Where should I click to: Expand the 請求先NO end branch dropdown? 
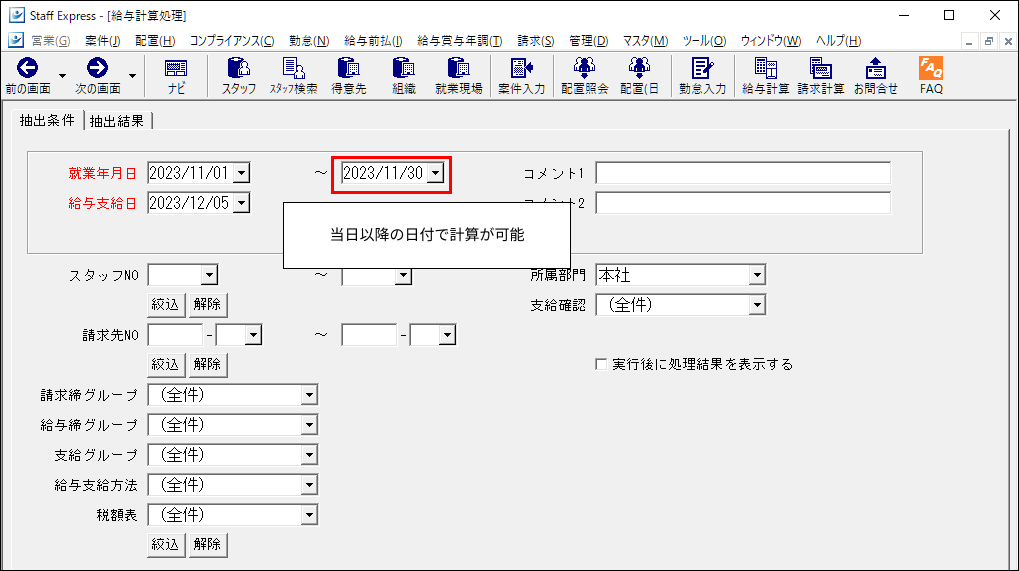click(x=447, y=336)
